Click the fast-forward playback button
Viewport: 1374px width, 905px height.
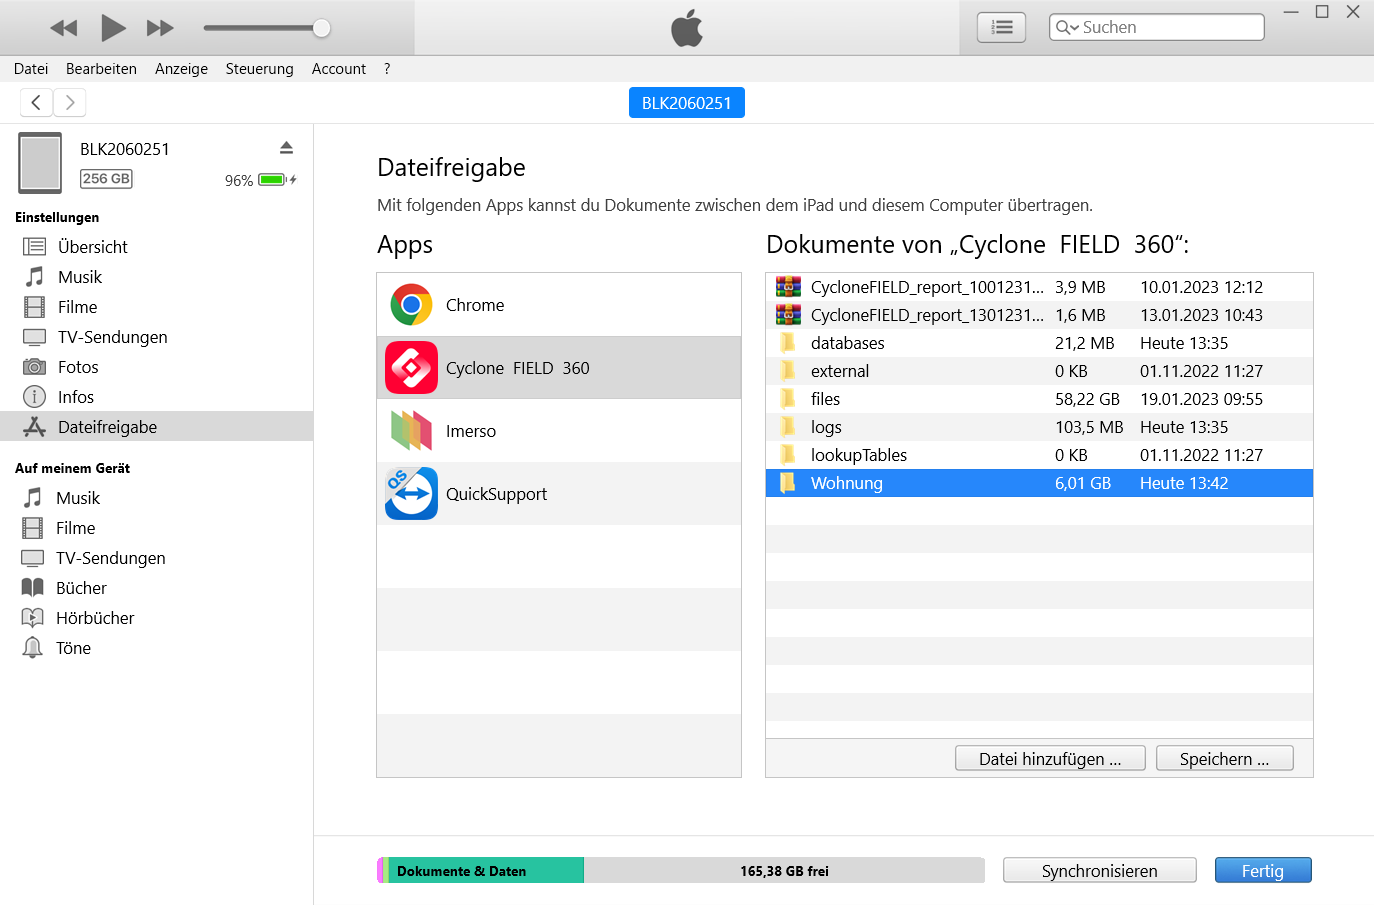tap(160, 28)
